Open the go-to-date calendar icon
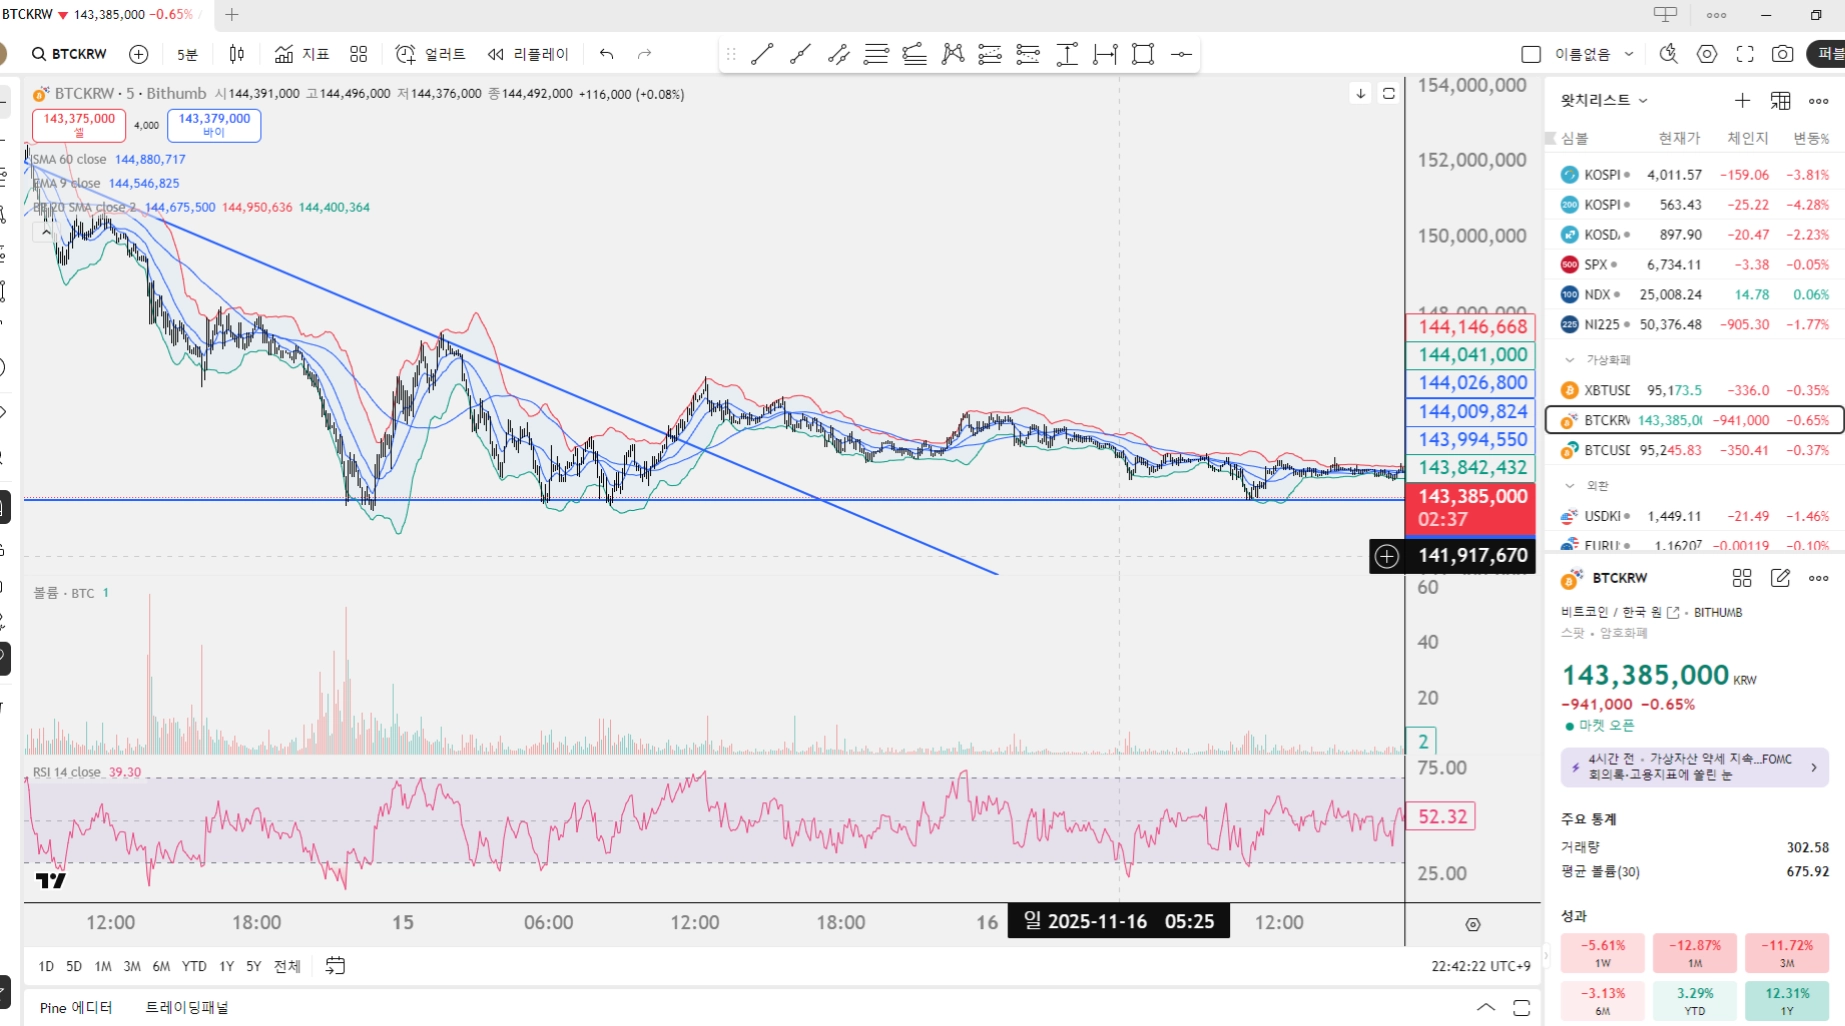The width and height of the screenshot is (1845, 1026). tap(335, 966)
